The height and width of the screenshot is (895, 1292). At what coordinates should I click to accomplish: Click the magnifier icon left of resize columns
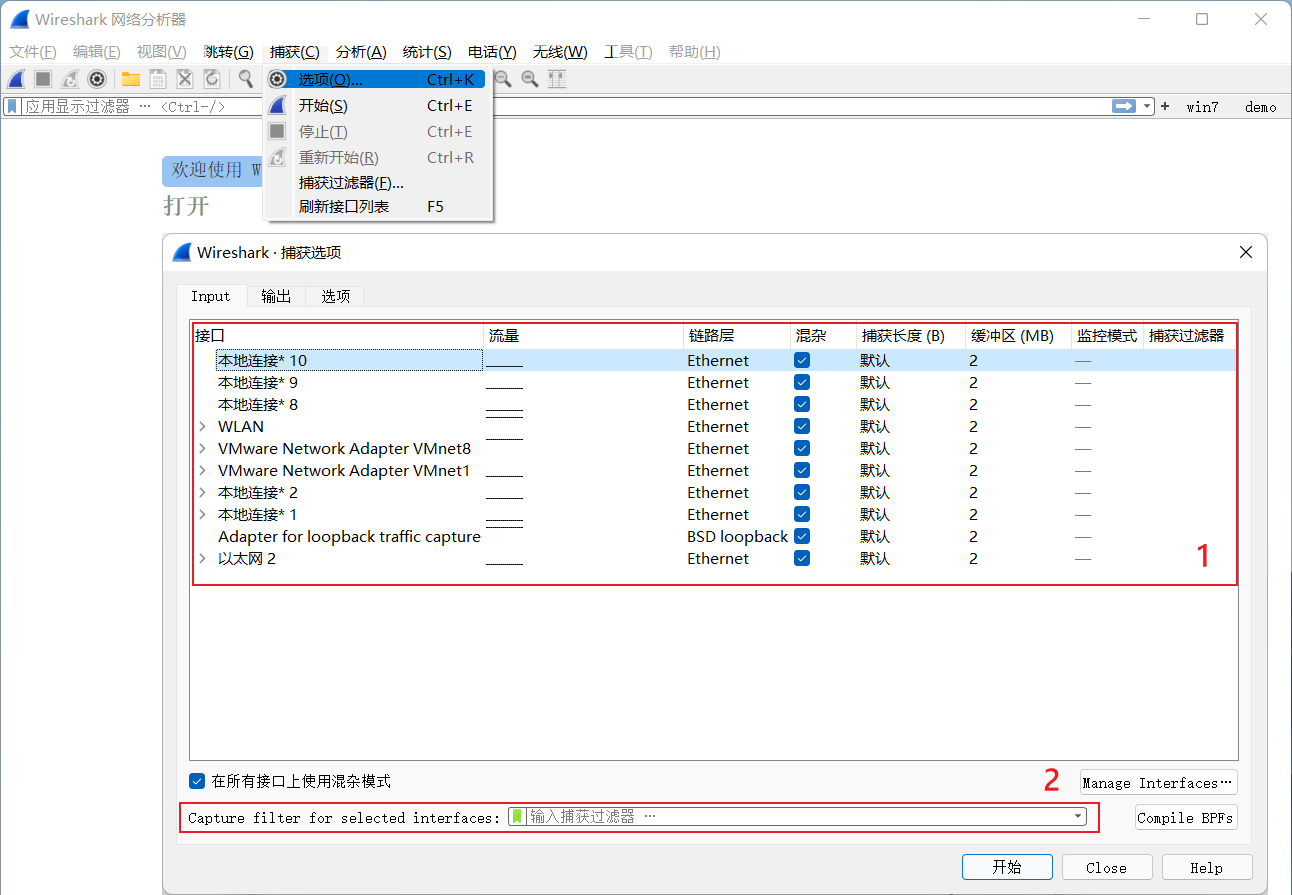pyautogui.click(x=530, y=79)
